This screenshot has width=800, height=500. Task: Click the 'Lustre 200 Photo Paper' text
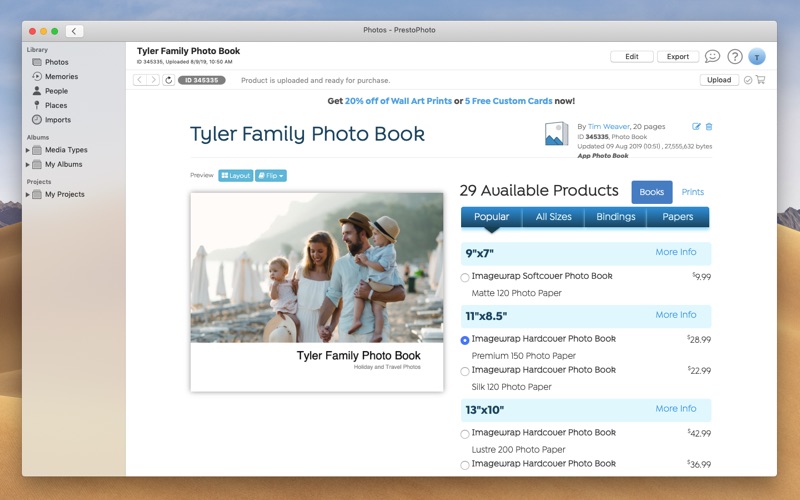point(518,450)
